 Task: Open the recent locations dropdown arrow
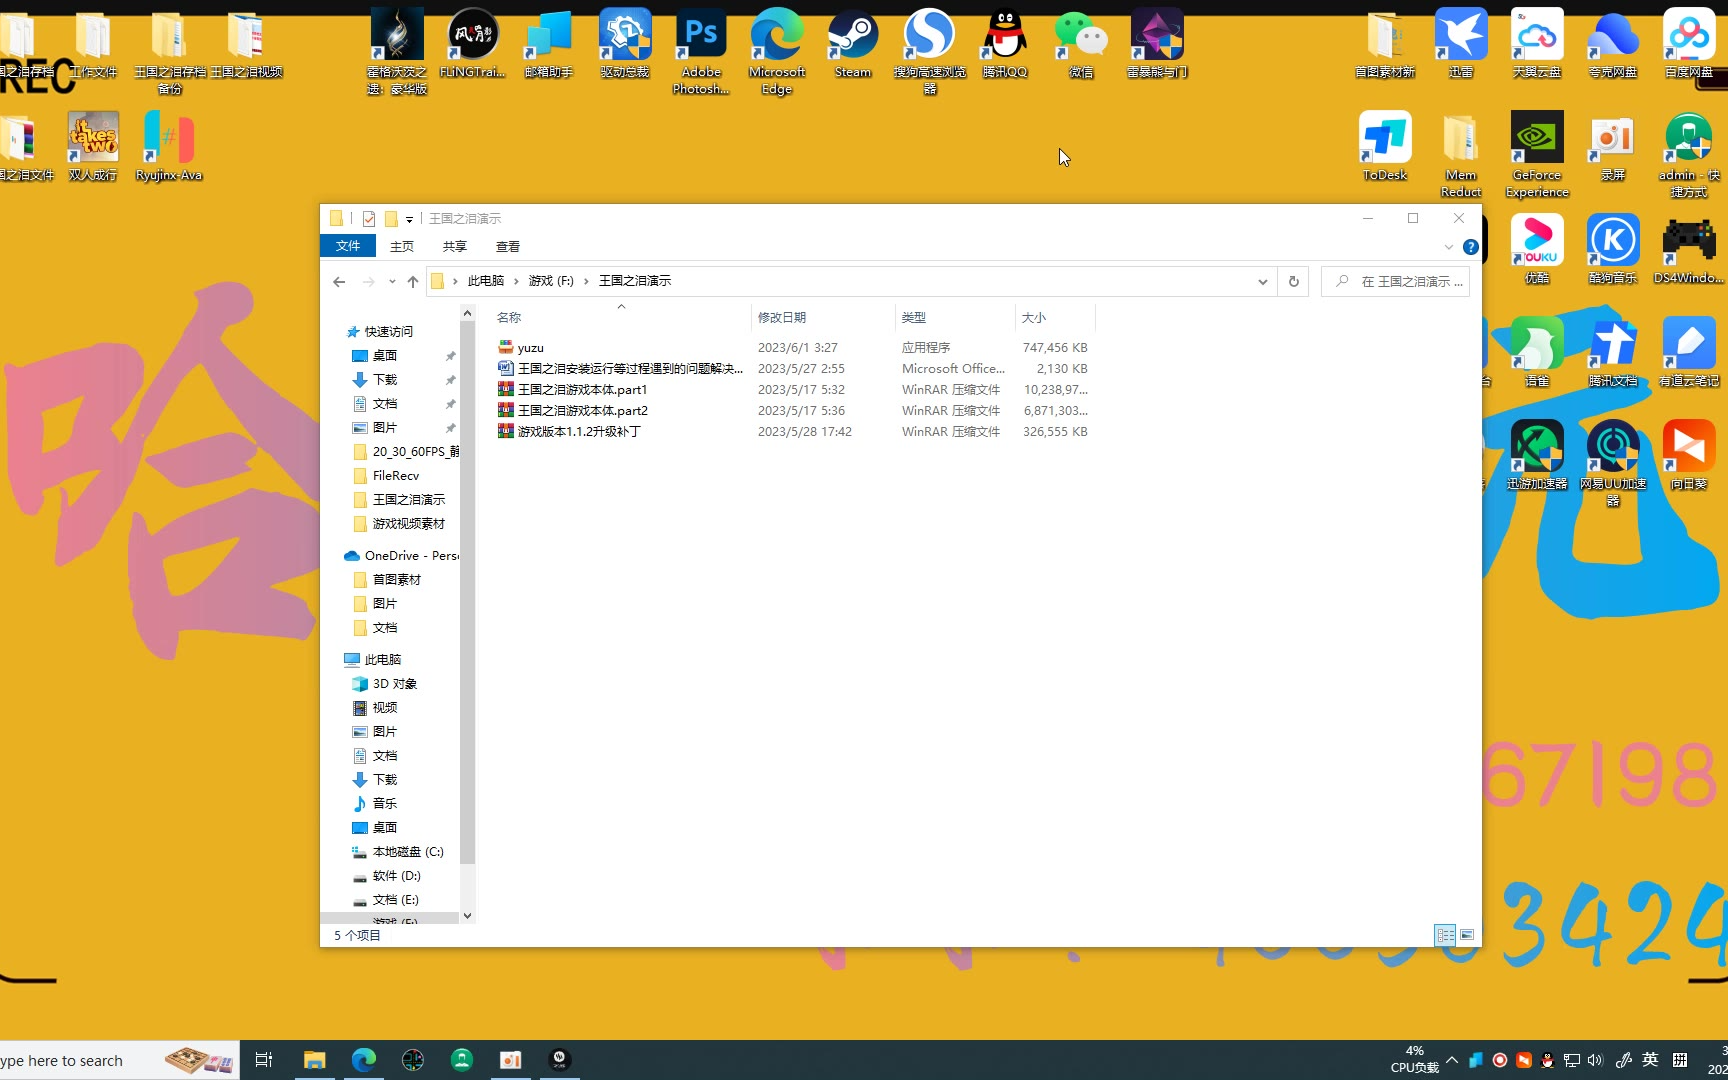[392, 282]
